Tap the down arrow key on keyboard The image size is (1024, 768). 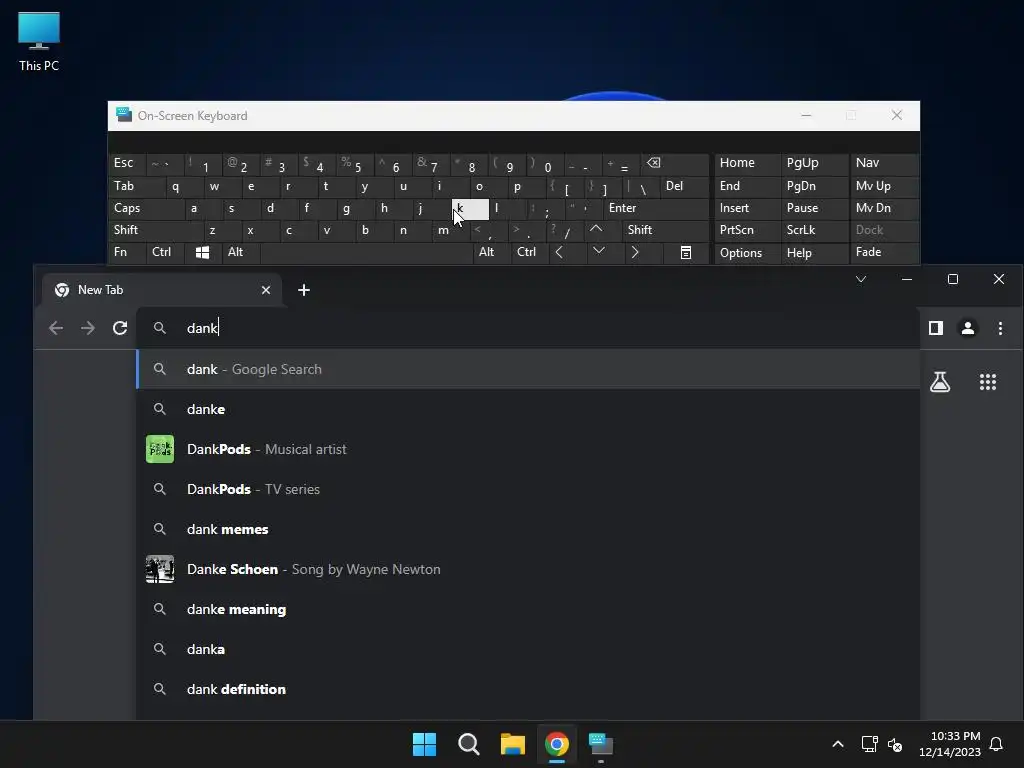(598, 251)
